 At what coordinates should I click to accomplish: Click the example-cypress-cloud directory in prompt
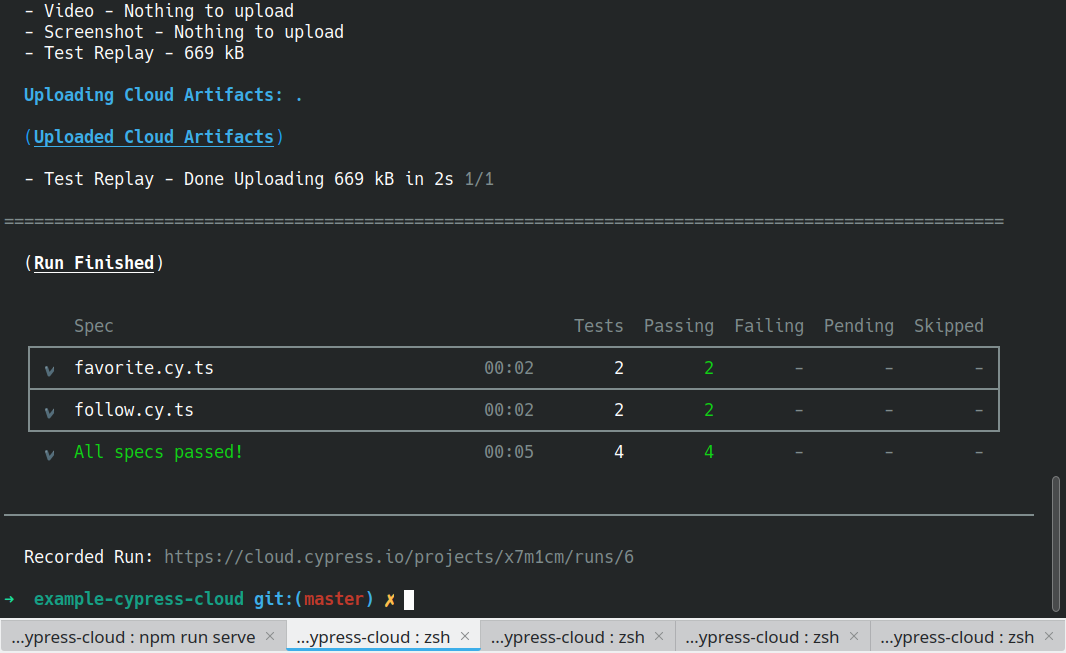[139, 599]
